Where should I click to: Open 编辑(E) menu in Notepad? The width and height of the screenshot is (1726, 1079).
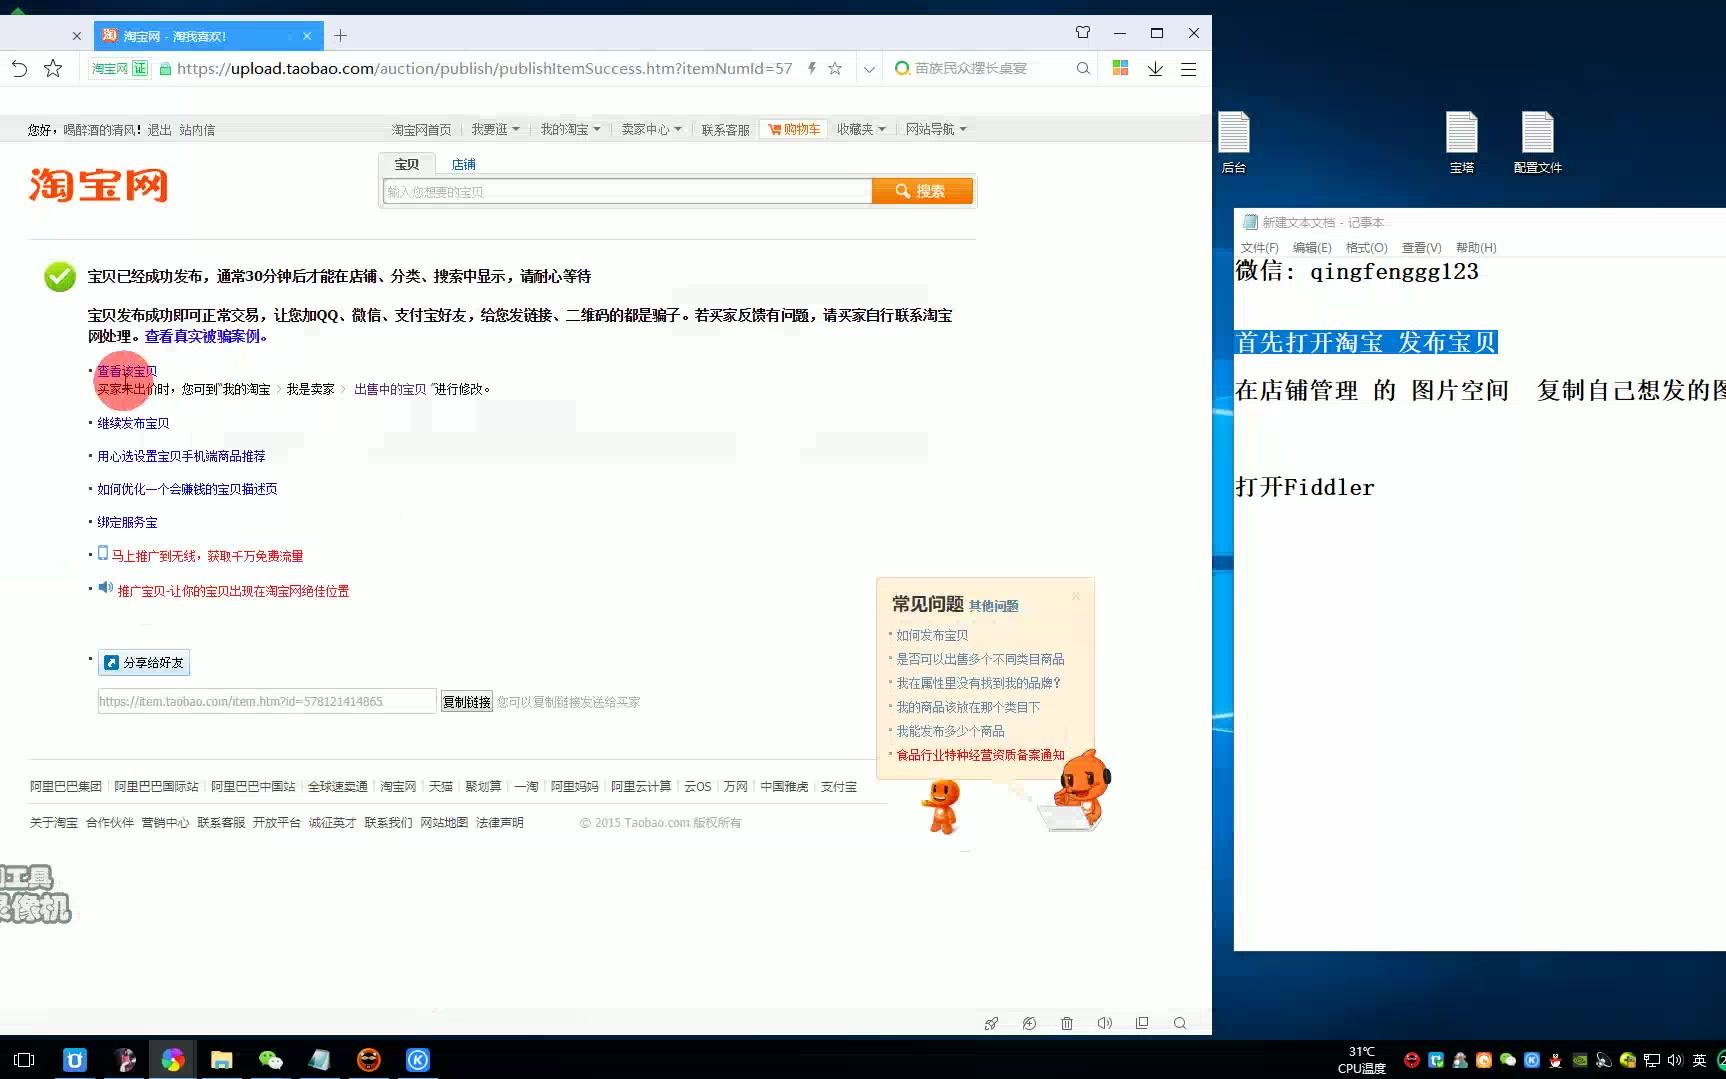tap(1312, 248)
